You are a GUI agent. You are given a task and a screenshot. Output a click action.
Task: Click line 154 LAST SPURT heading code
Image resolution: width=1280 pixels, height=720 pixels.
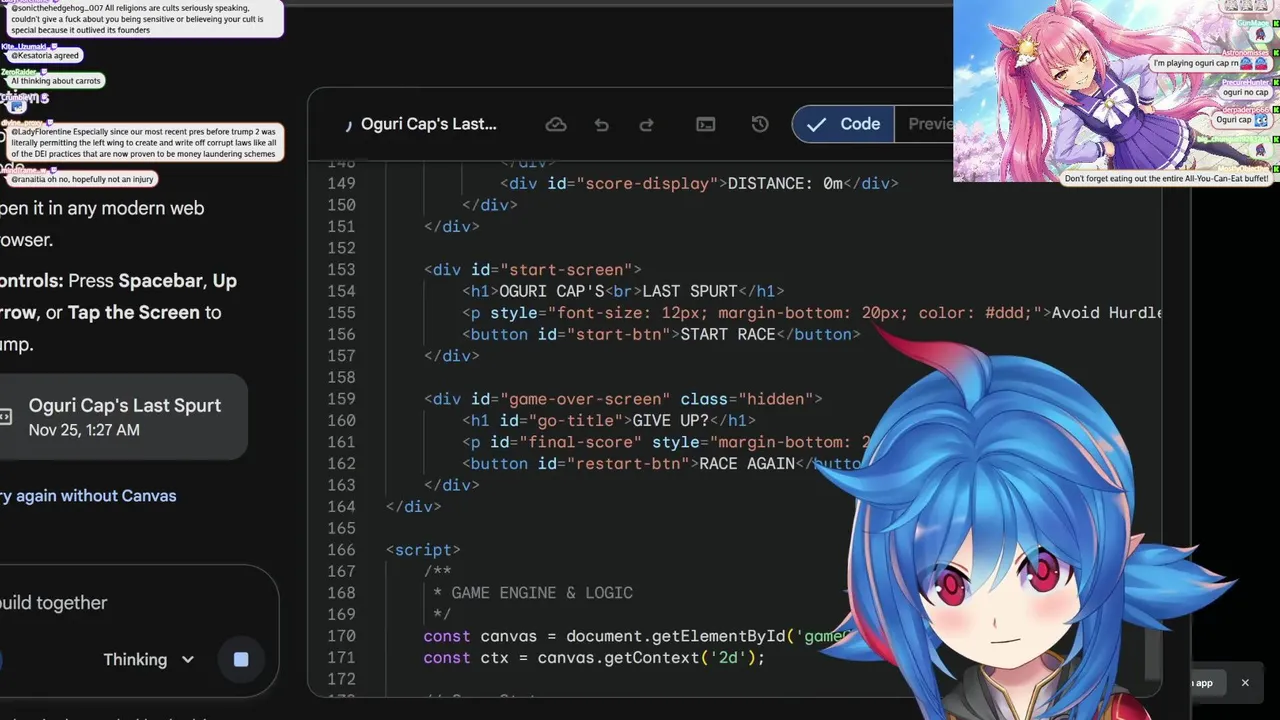point(623,291)
